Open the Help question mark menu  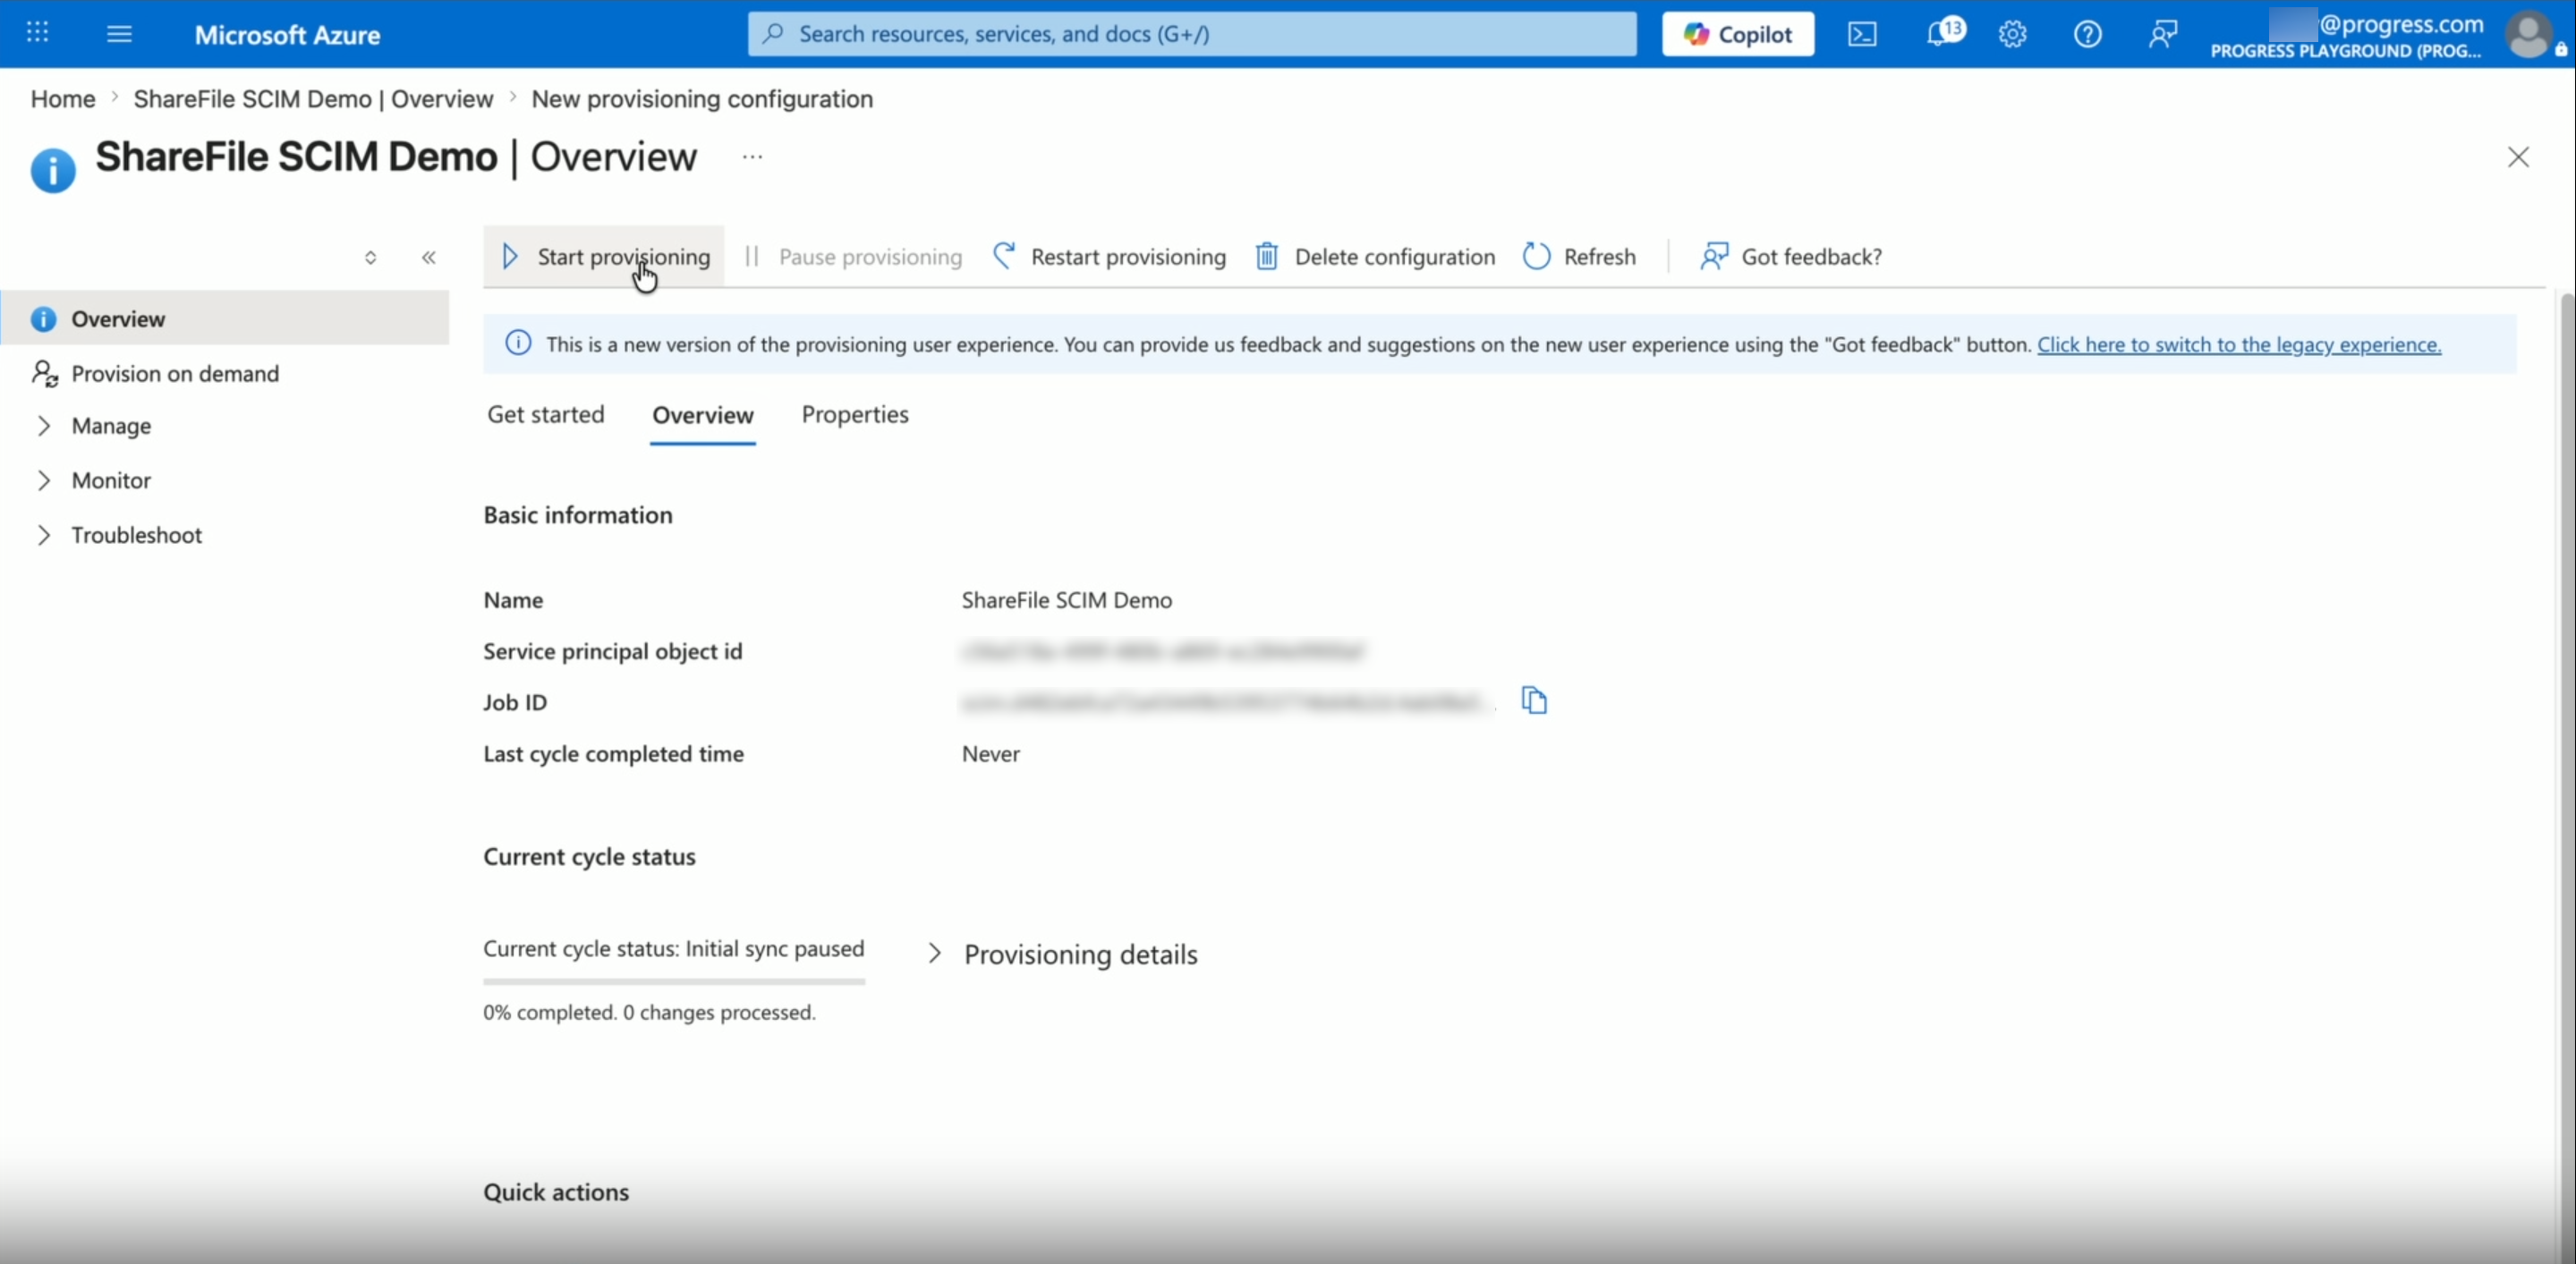tap(2087, 34)
